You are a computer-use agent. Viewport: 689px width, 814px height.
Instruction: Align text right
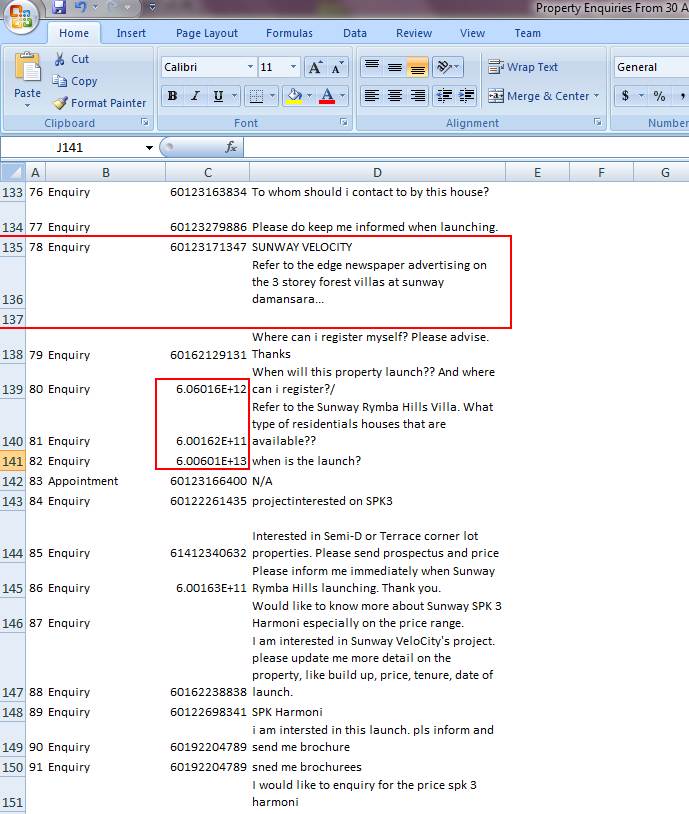point(417,96)
